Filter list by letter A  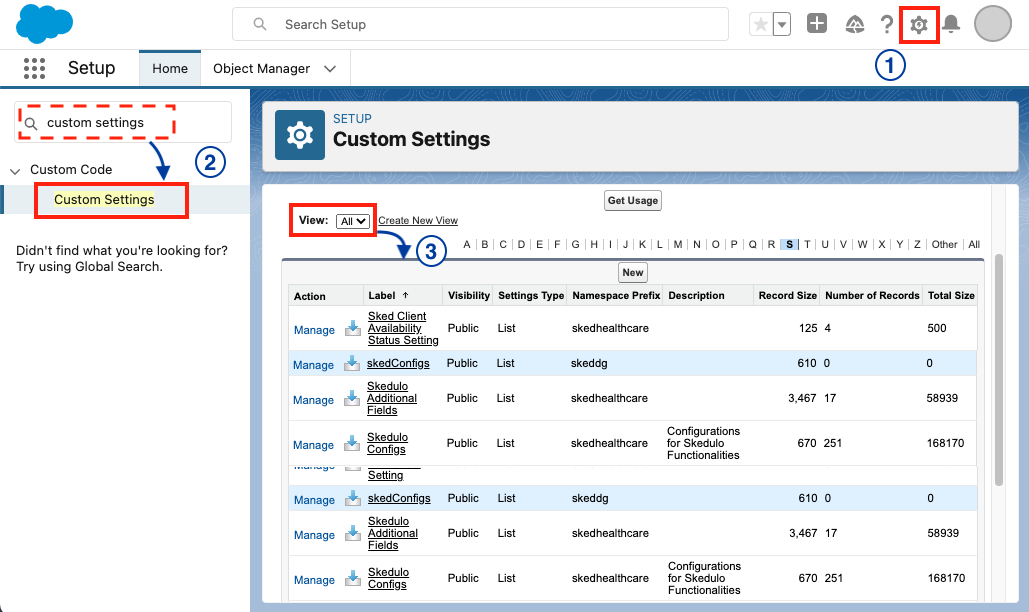click(x=467, y=245)
